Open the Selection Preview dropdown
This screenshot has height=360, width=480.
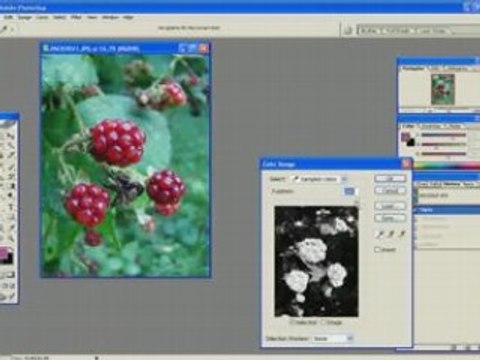(333, 339)
